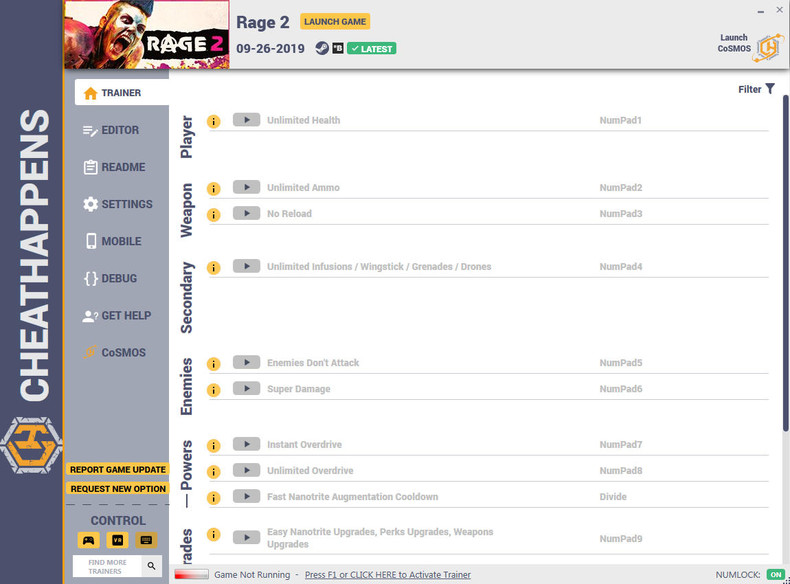Click REQUEST NEW OPTION button

118,489
